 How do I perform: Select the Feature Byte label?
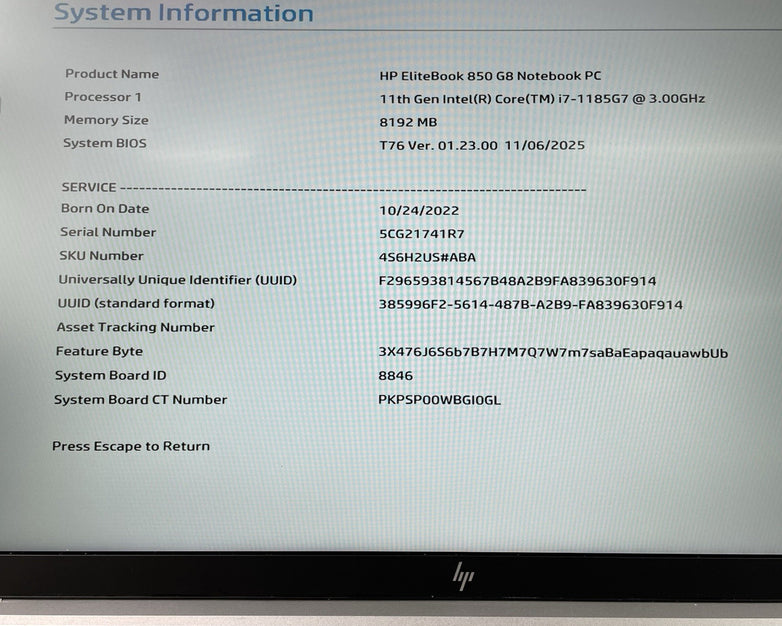click(x=99, y=351)
